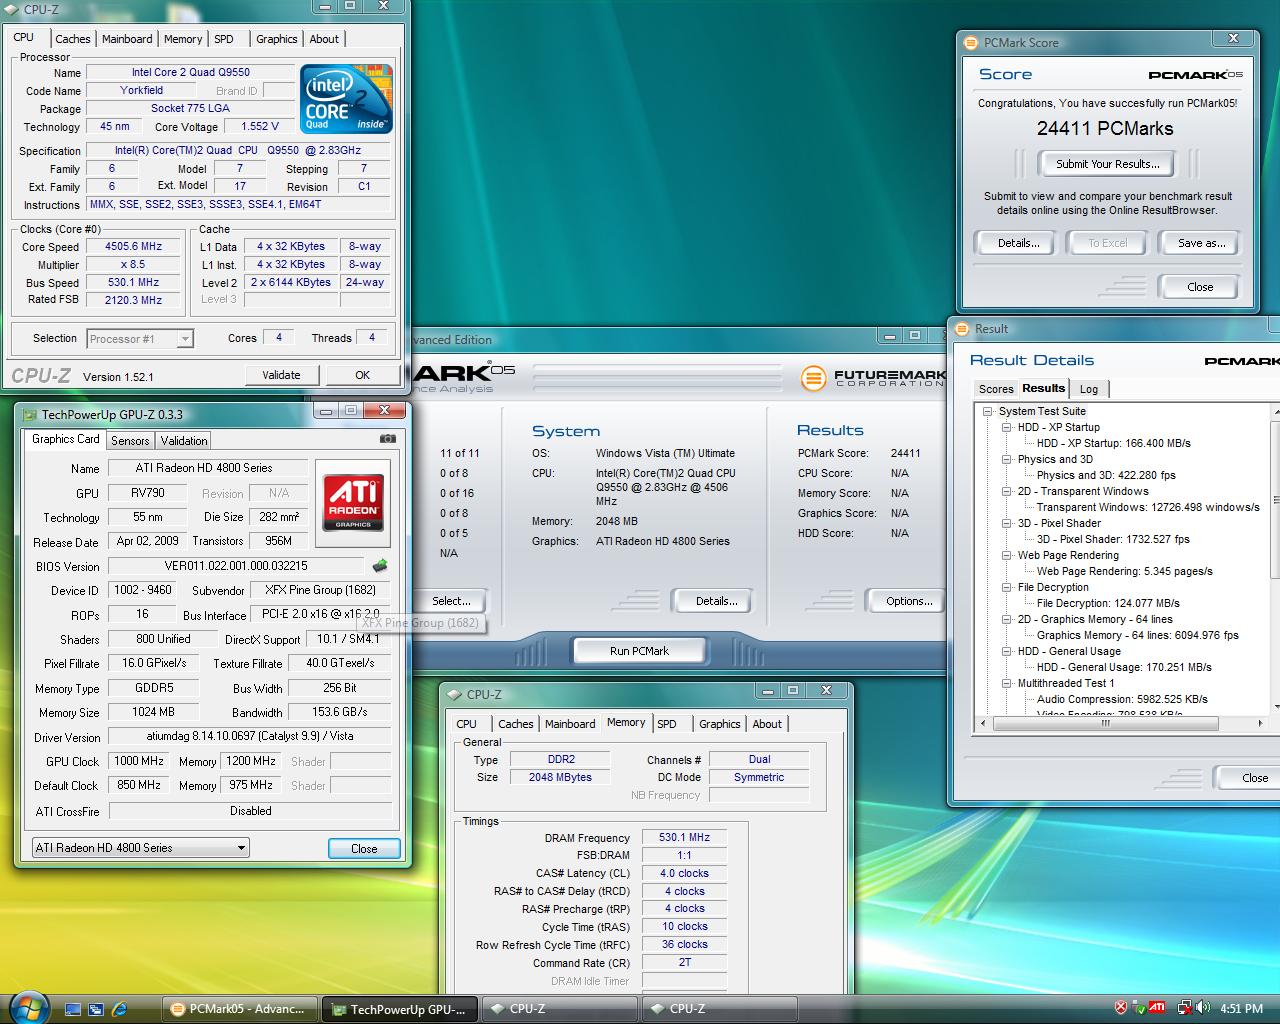1280x1024 pixels.
Task: Click the GPU-Z camera screenshot icon
Action: 388,439
